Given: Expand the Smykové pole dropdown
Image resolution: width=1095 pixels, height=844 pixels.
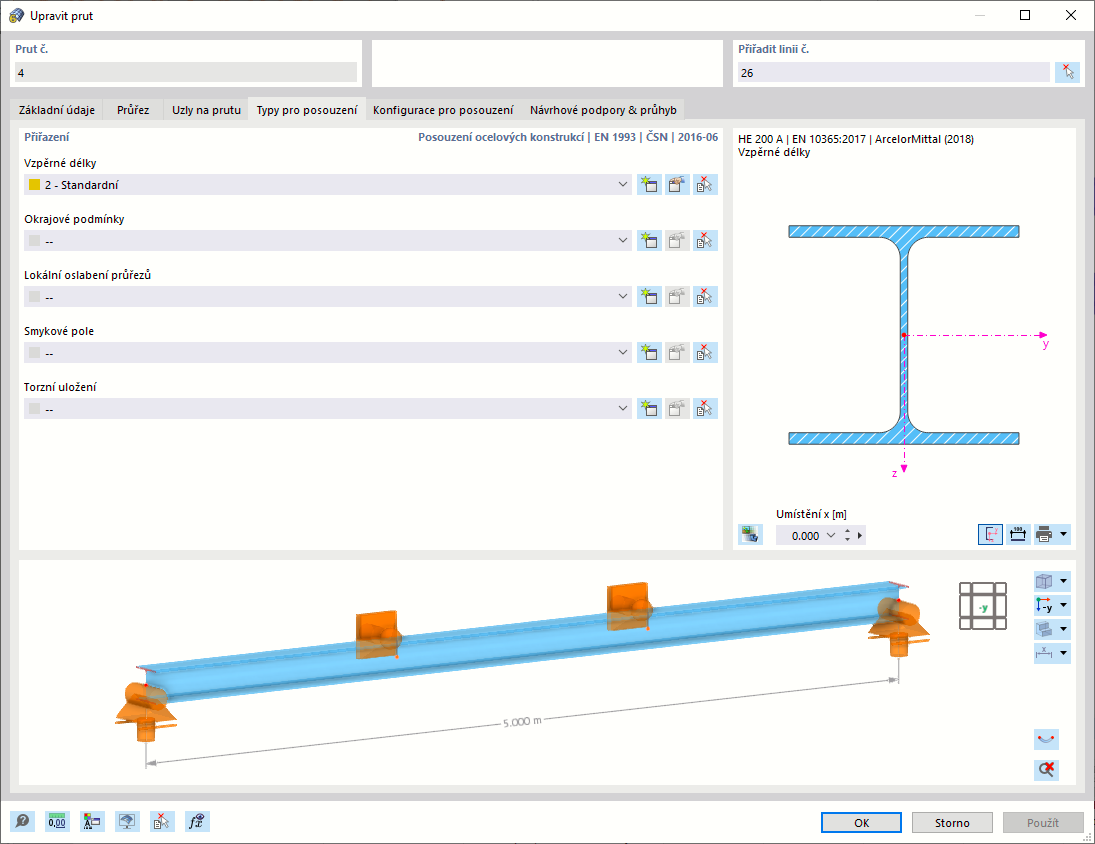Looking at the screenshot, I should point(622,353).
